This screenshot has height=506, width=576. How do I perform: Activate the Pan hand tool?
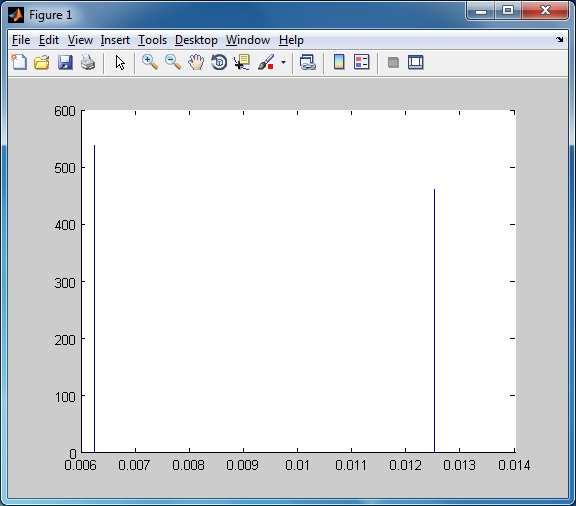(x=196, y=62)
